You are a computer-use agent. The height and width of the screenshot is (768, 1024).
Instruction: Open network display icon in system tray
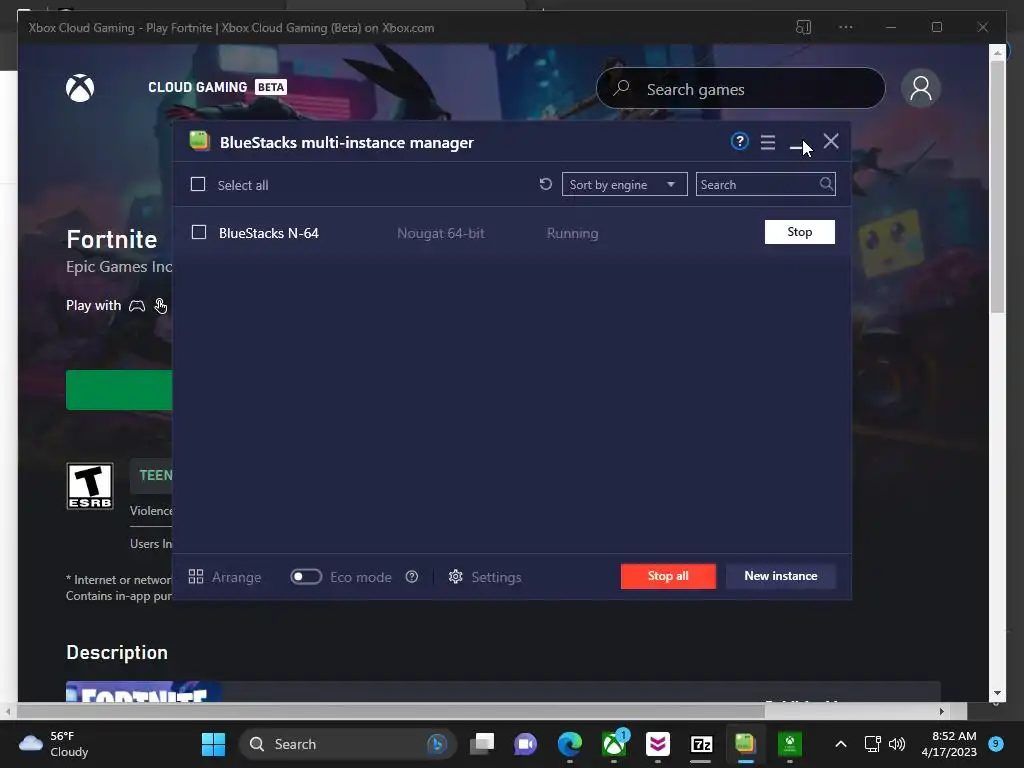click(x=872, y=744)
